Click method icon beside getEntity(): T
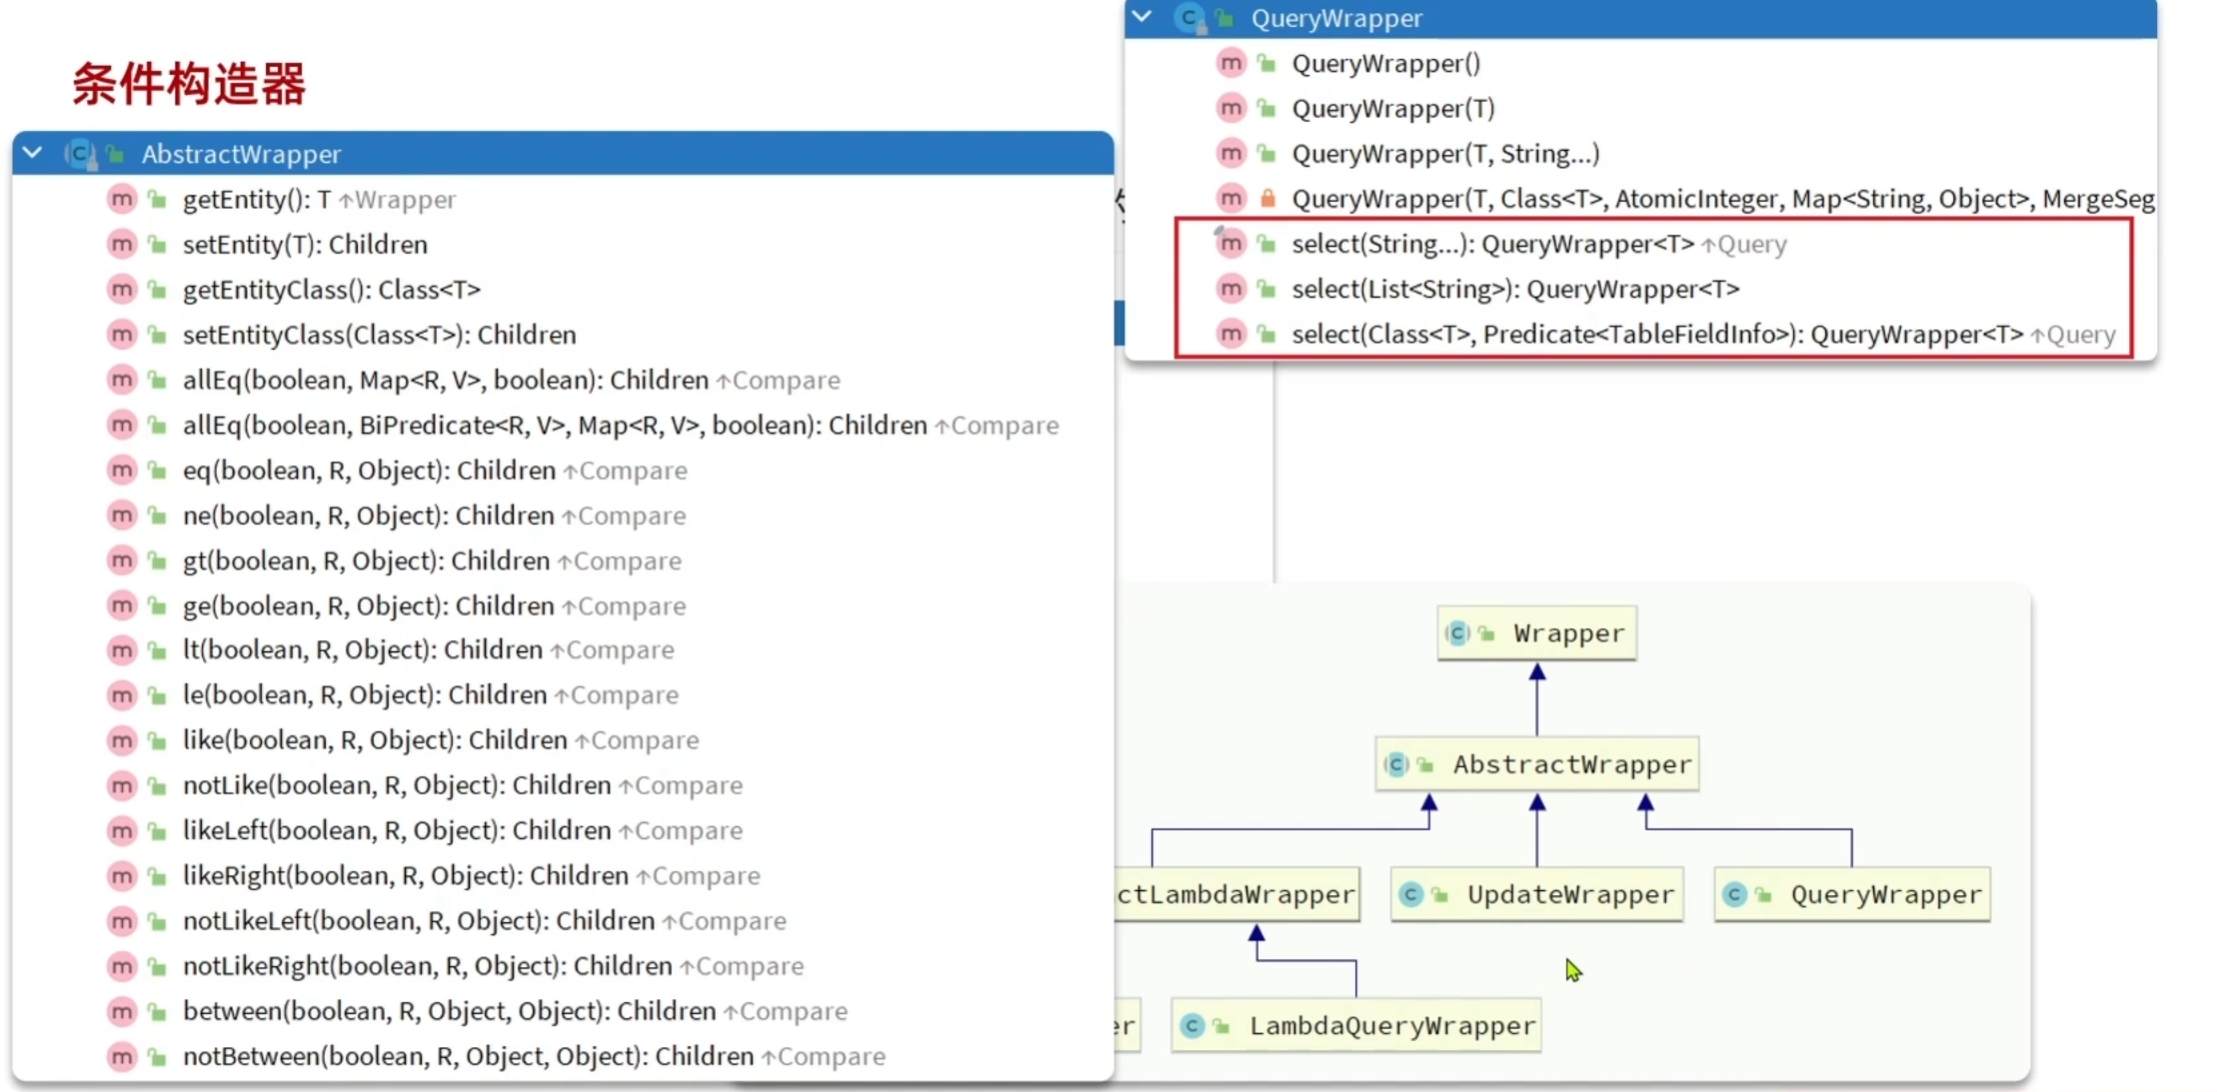Screen dimensions: 2217x1092 [121, 199]
